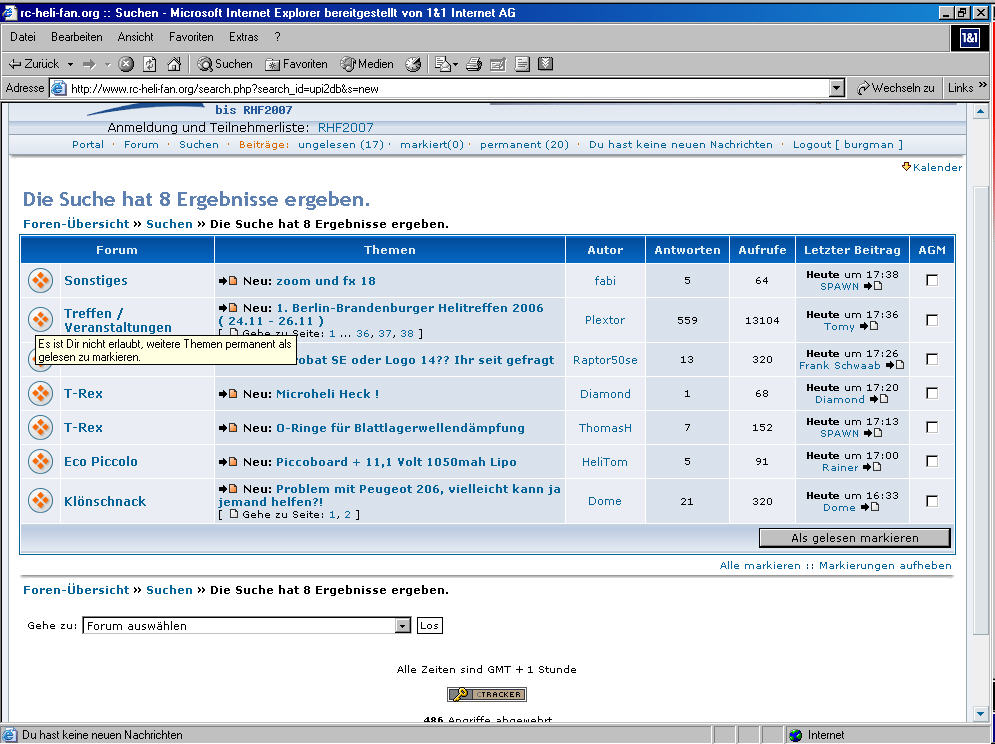995x744 pixels.
Task: Open author Plextor profile link
Action: 605,320
